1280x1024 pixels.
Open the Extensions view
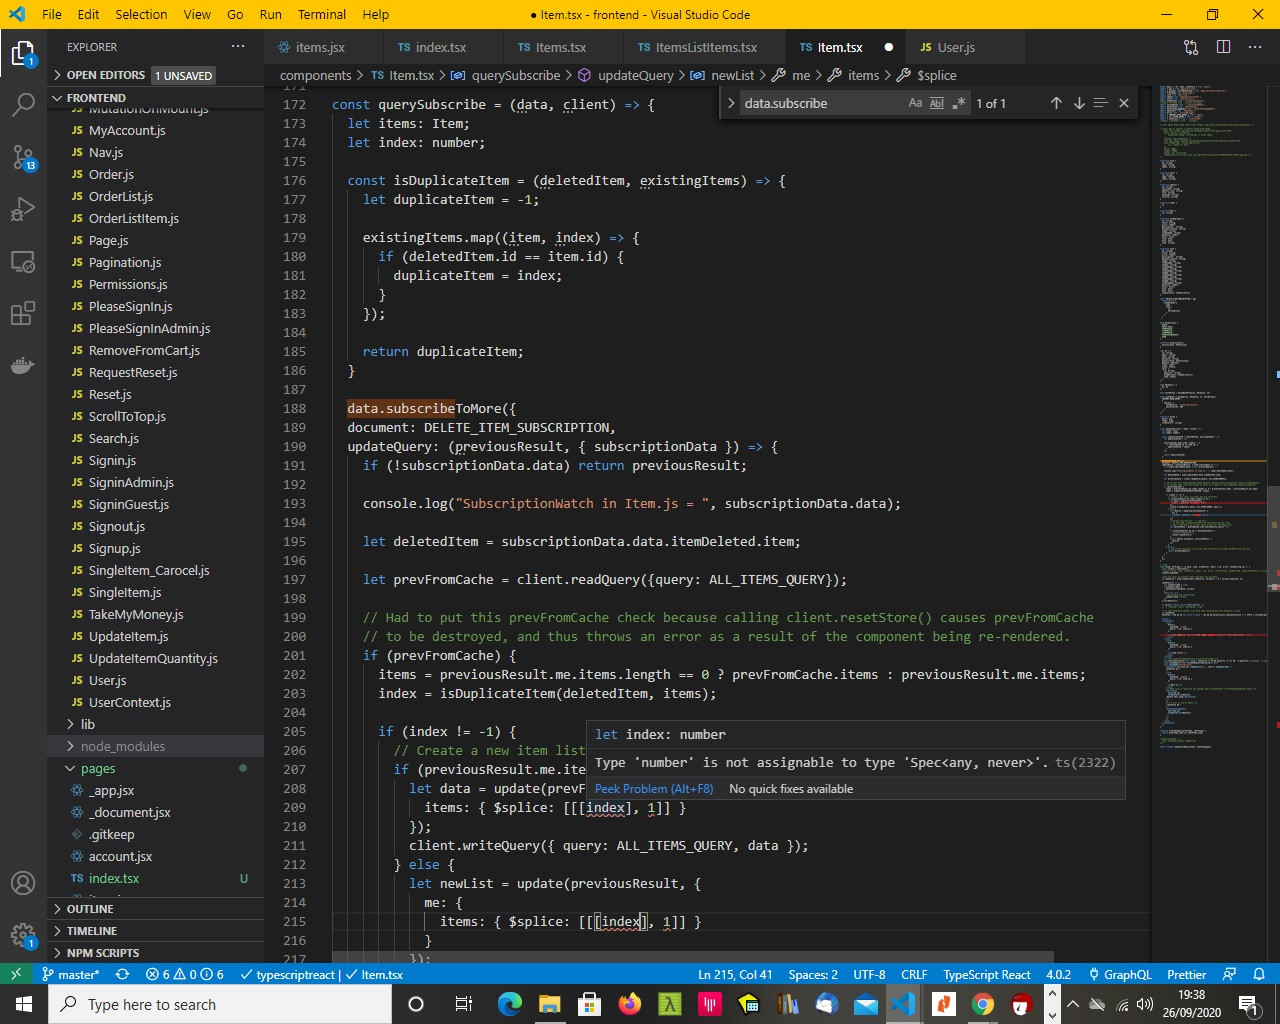pos(23,314)
